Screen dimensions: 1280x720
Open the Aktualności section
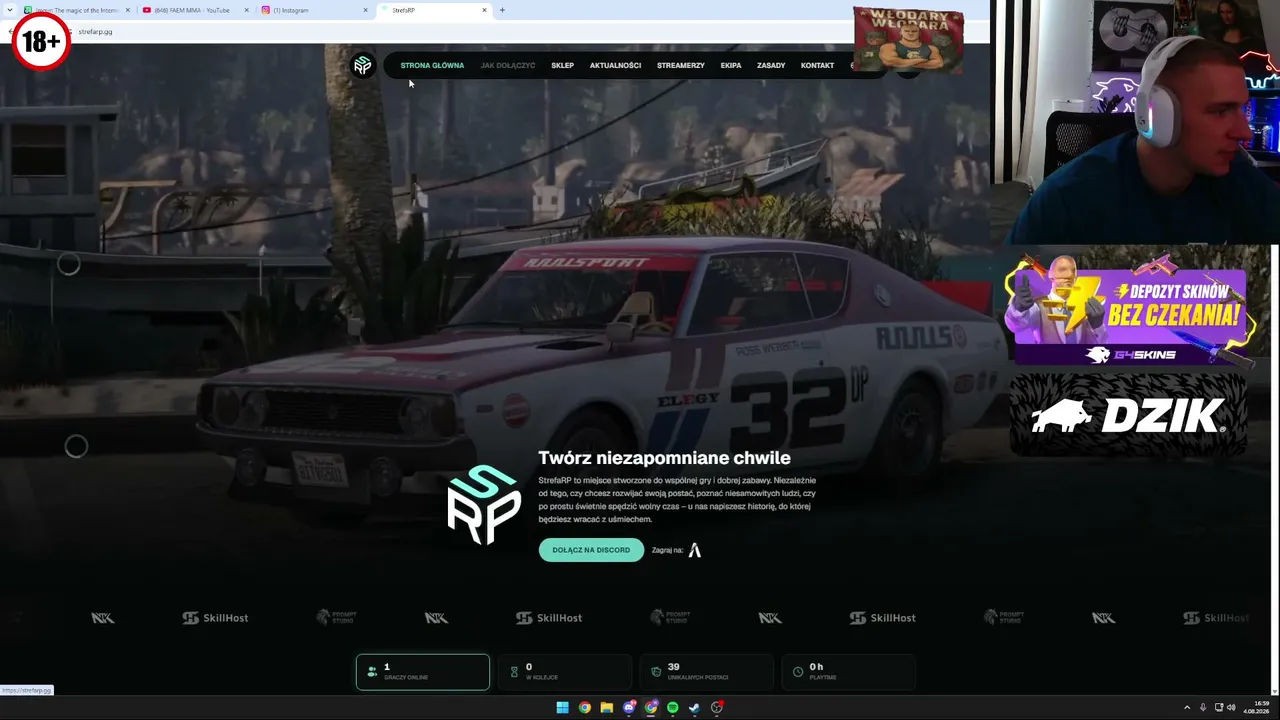coord(615,66)
